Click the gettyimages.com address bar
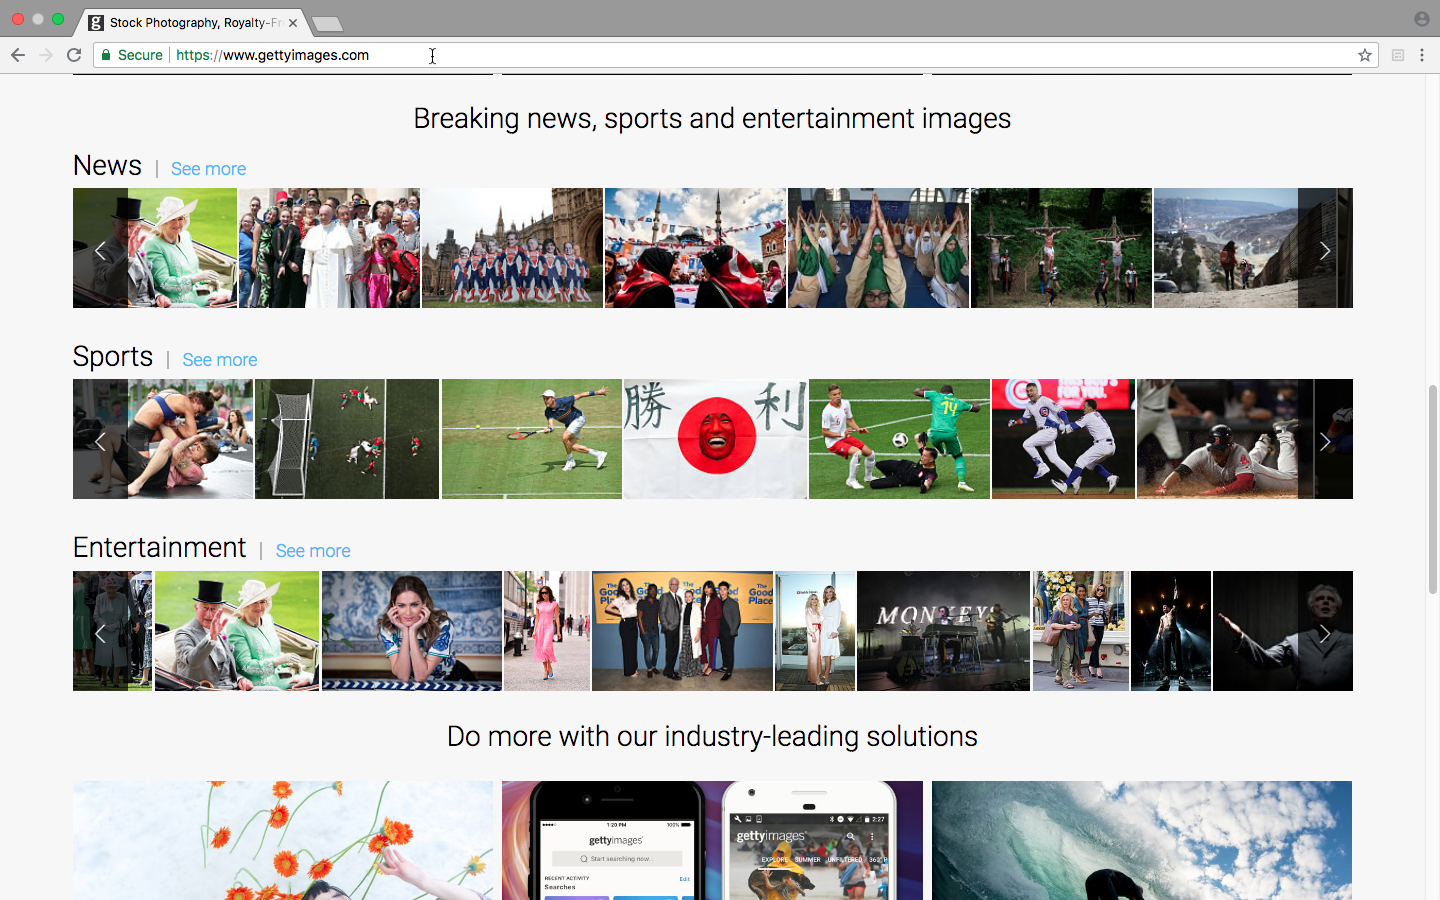The image size is (1440, 900). coord(700,55)
